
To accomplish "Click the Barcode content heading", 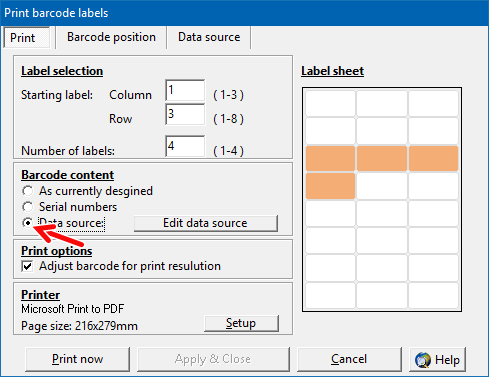I will (x=68, y=175).
